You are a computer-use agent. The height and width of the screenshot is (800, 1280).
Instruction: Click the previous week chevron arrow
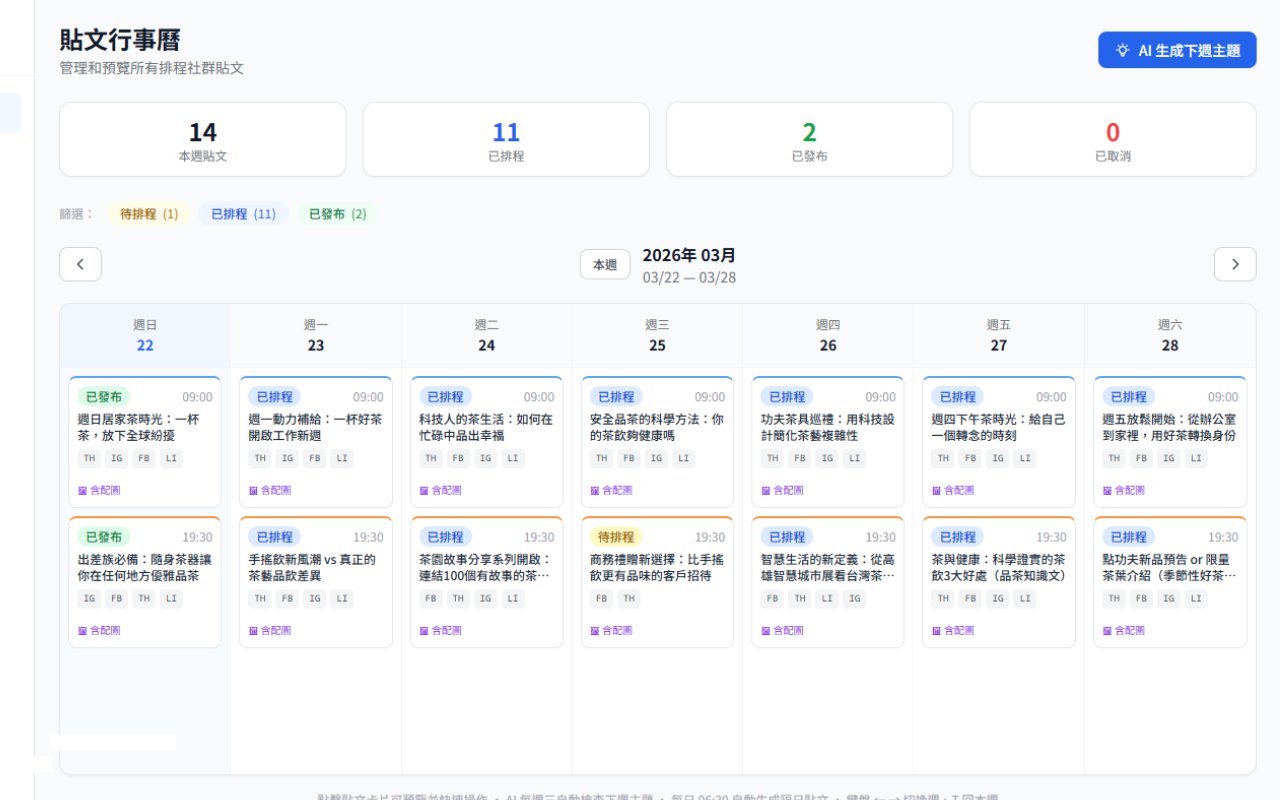coord(80,263)
